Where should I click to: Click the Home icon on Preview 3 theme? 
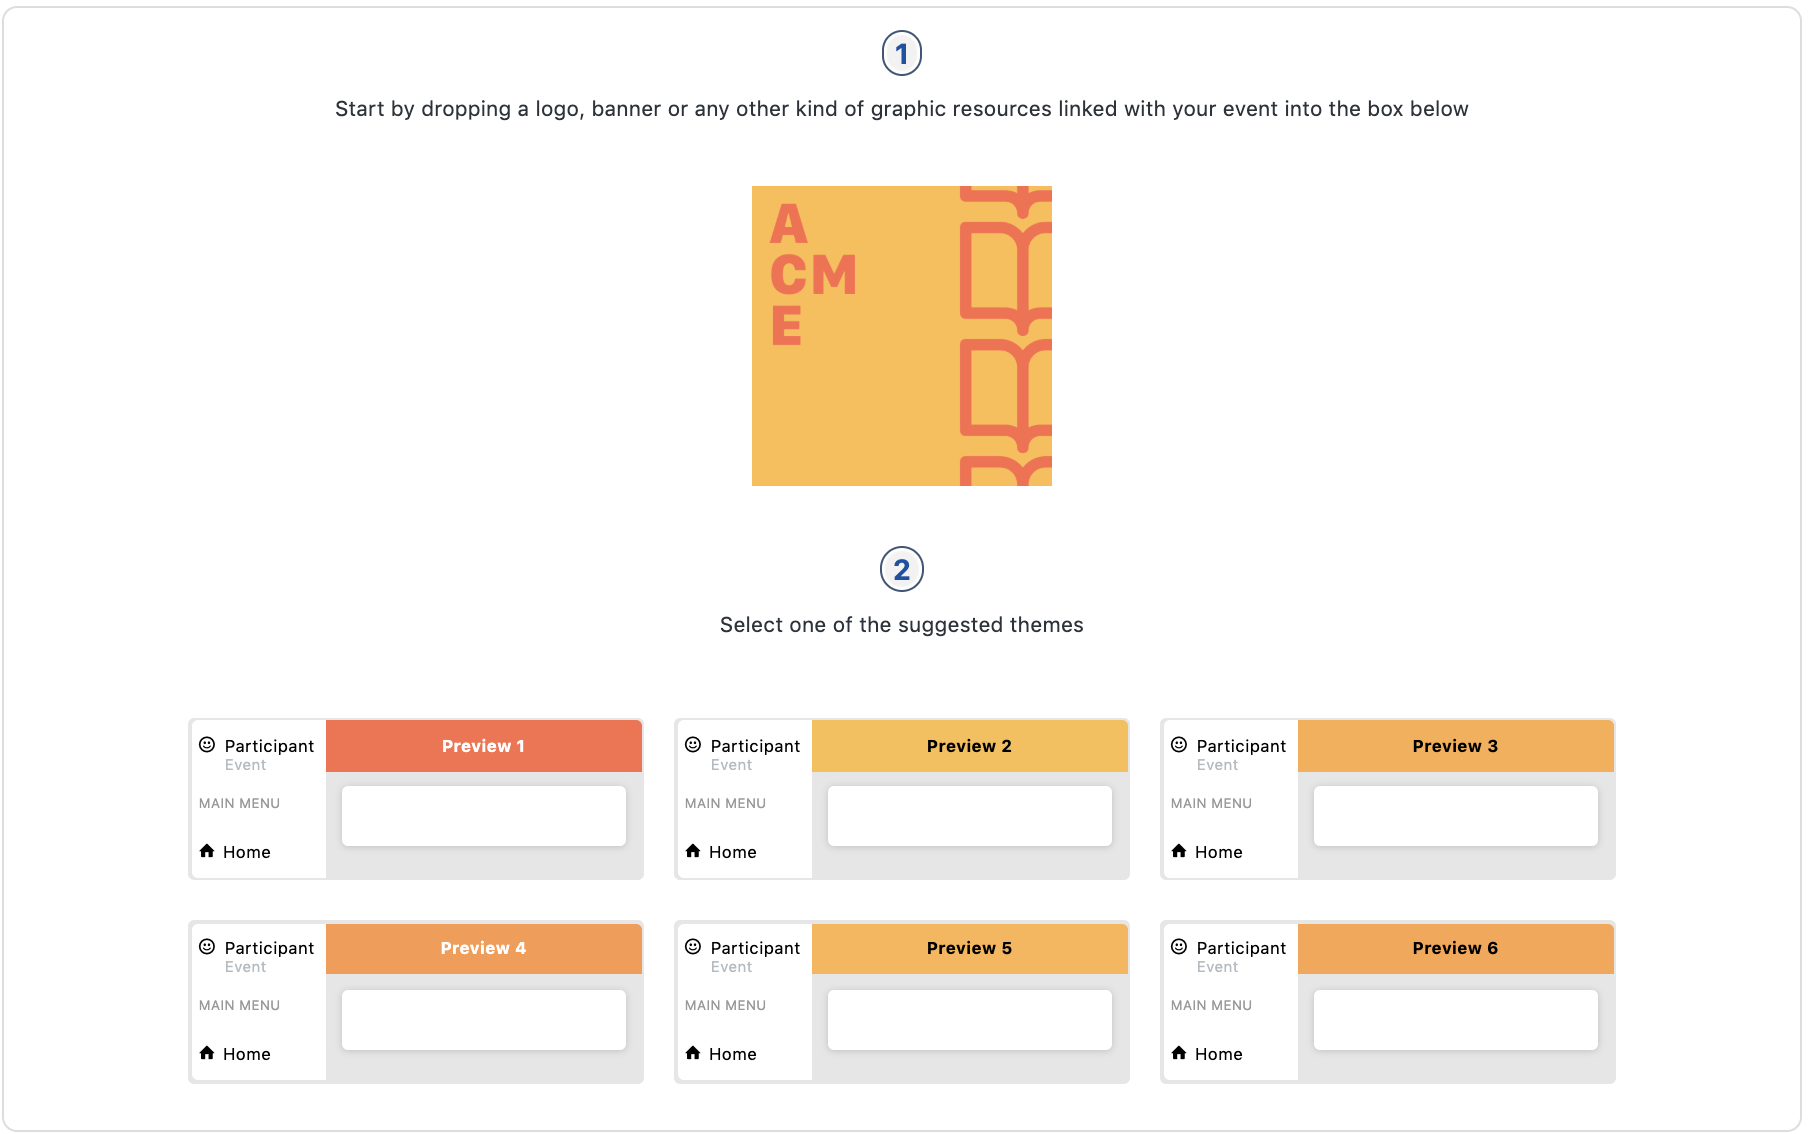[x=1179, y=851]
